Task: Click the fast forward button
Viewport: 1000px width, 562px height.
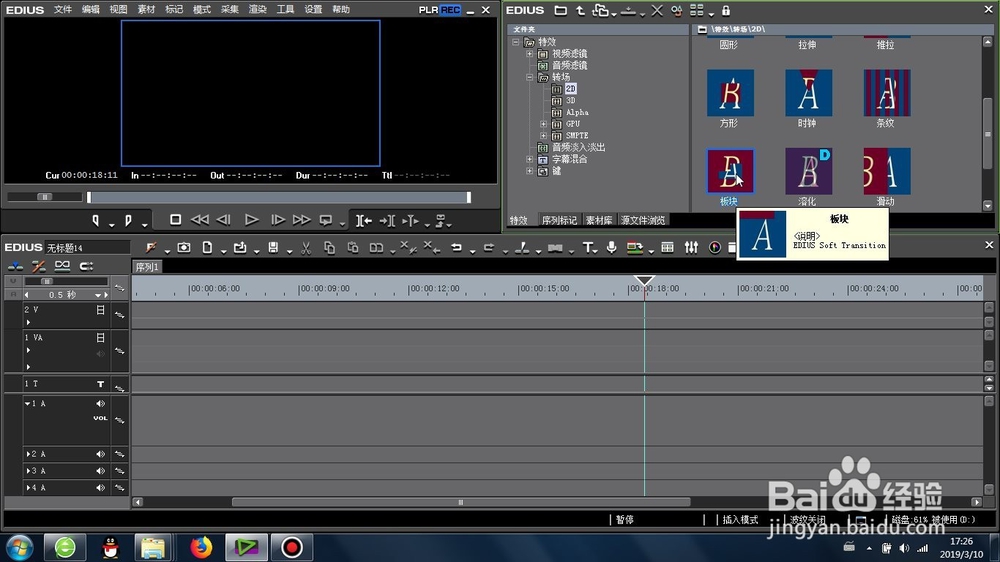Action: point(301,220)
